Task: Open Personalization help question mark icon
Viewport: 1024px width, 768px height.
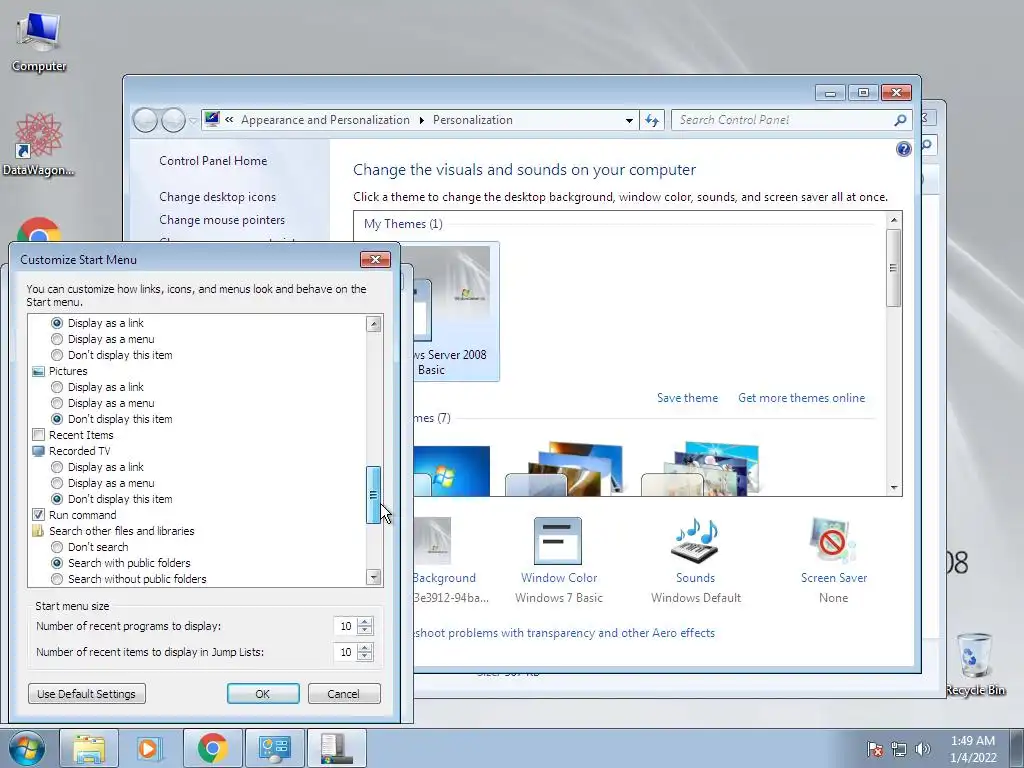Action: (x=903, y=149)
